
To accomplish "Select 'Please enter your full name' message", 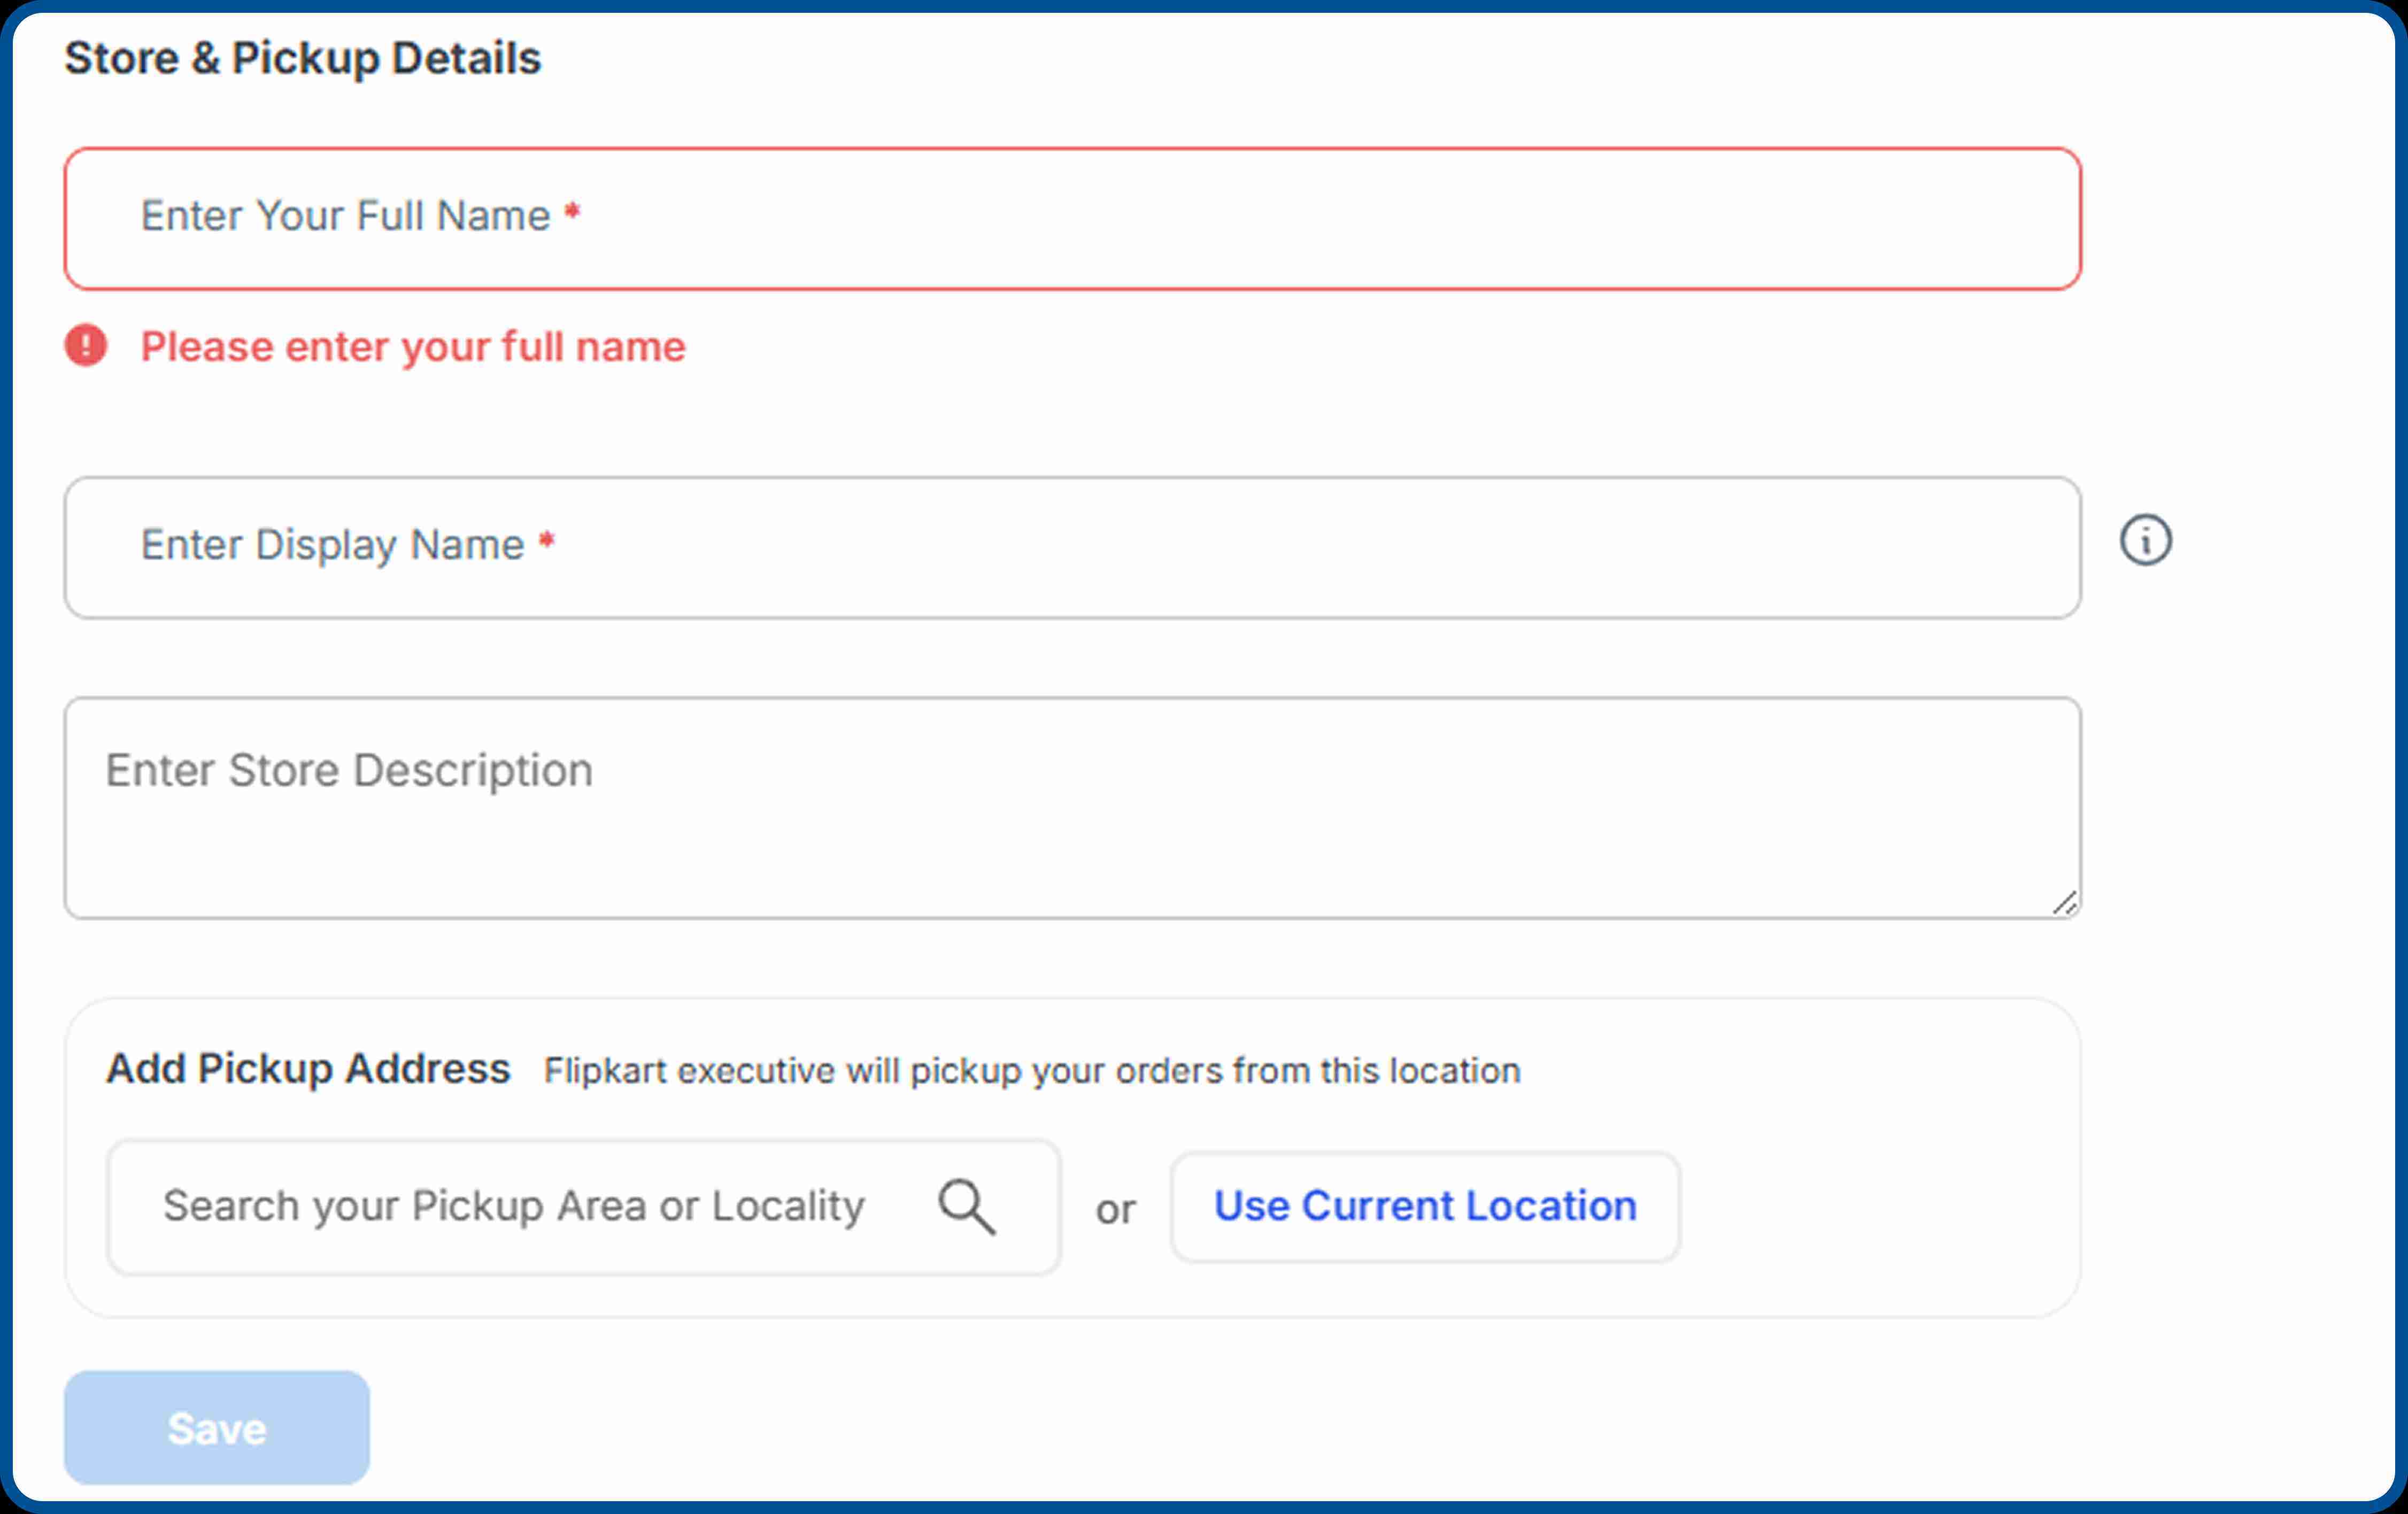I will pyautogui.click(x=413, y=347).
